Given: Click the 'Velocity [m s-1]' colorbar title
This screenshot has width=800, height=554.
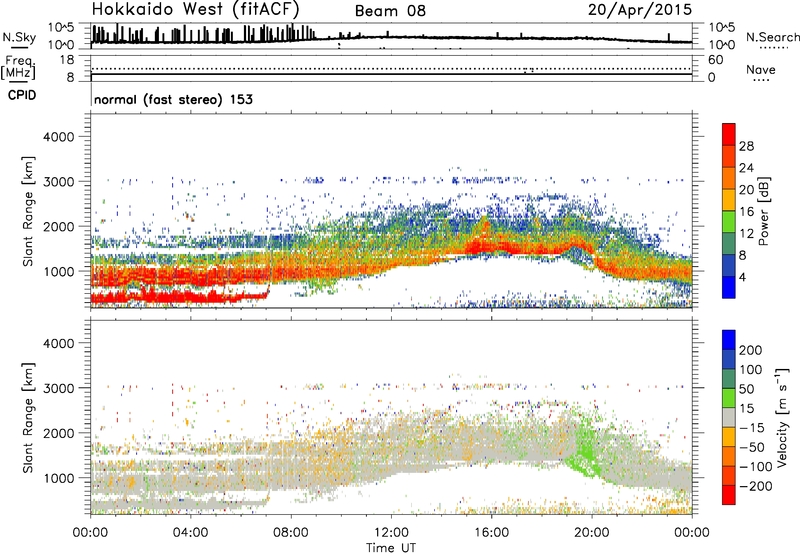Looking at the screenshot, I should pyautogui.click(x=783, y=417).
